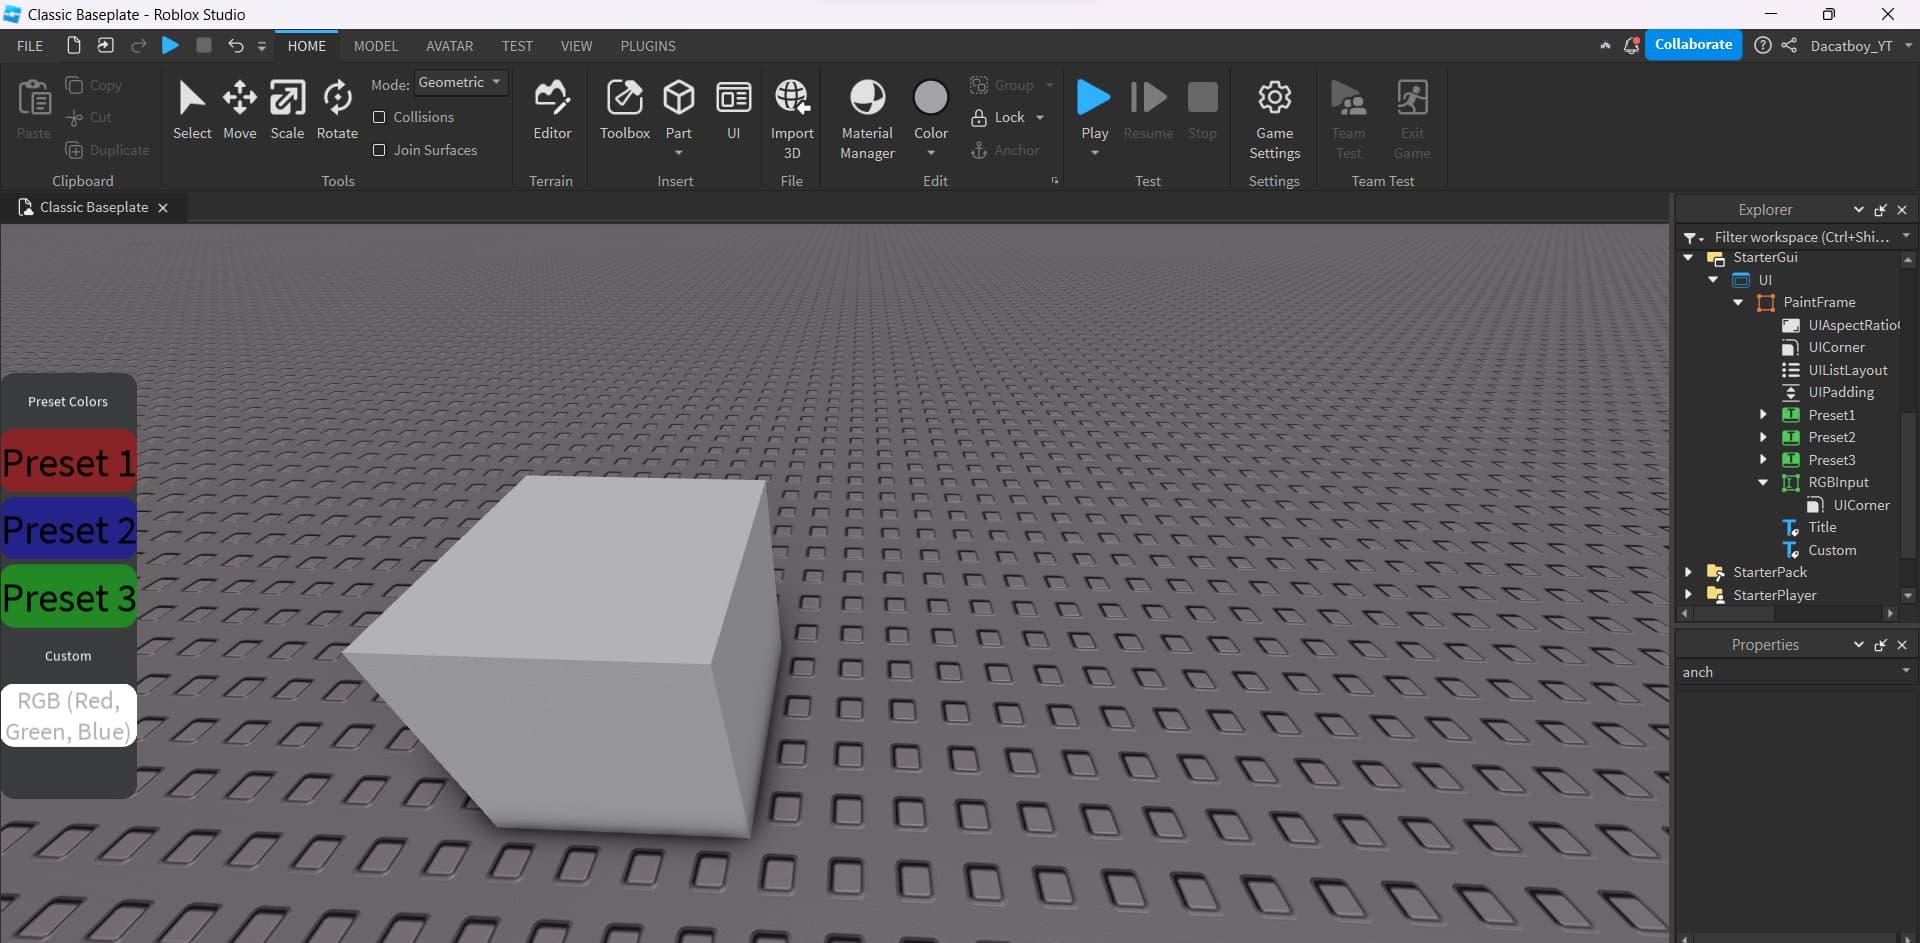Open the notifications bell

(1631, 45)
